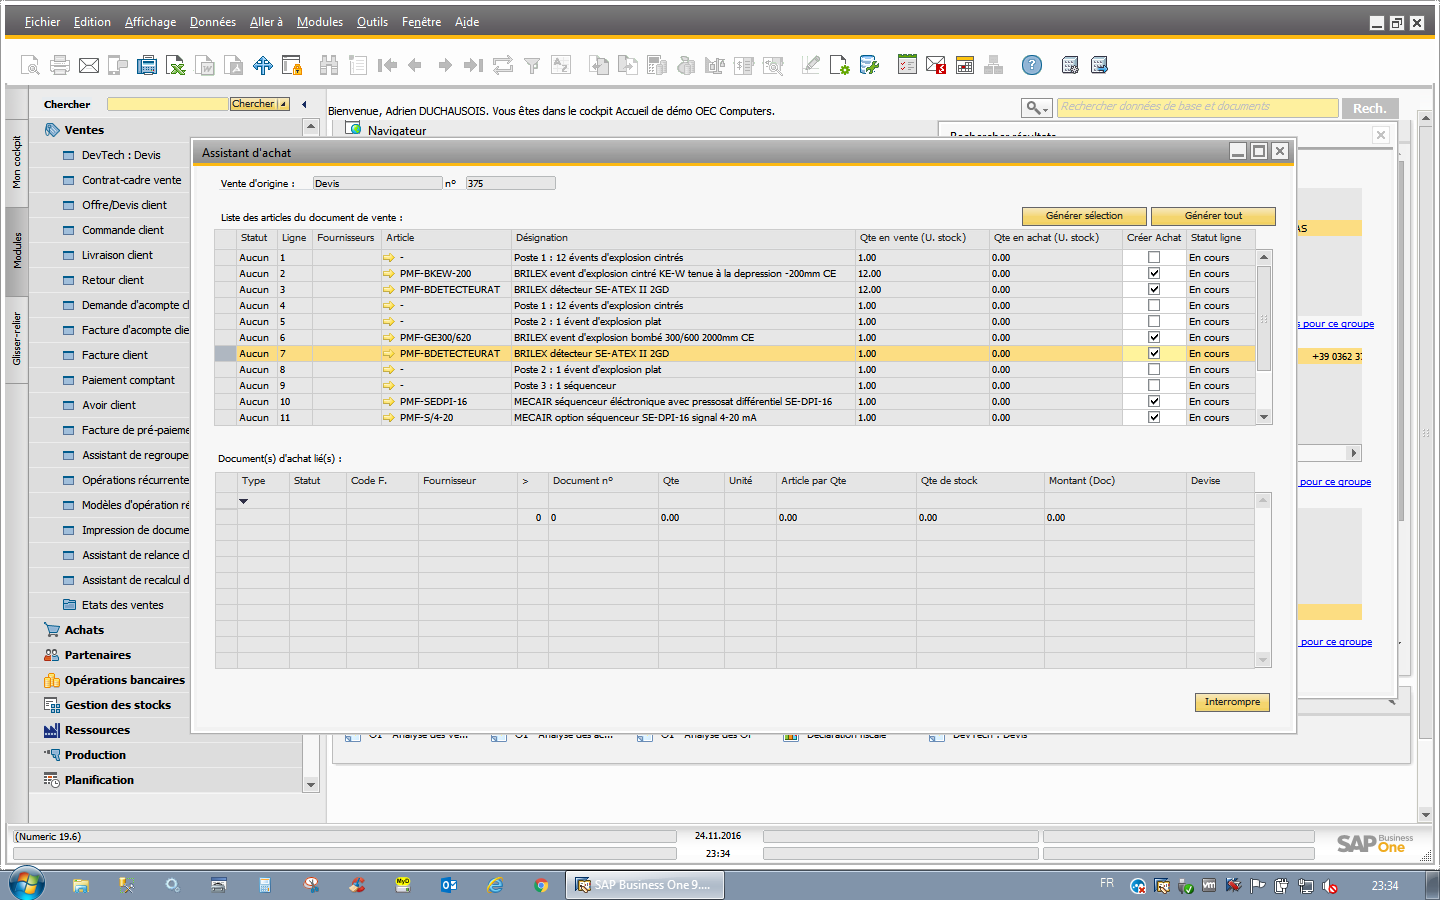This screenshot has height=900, width=1440.
Task: Click the Filter funnel toolbar icon
Action: [532, 66]
